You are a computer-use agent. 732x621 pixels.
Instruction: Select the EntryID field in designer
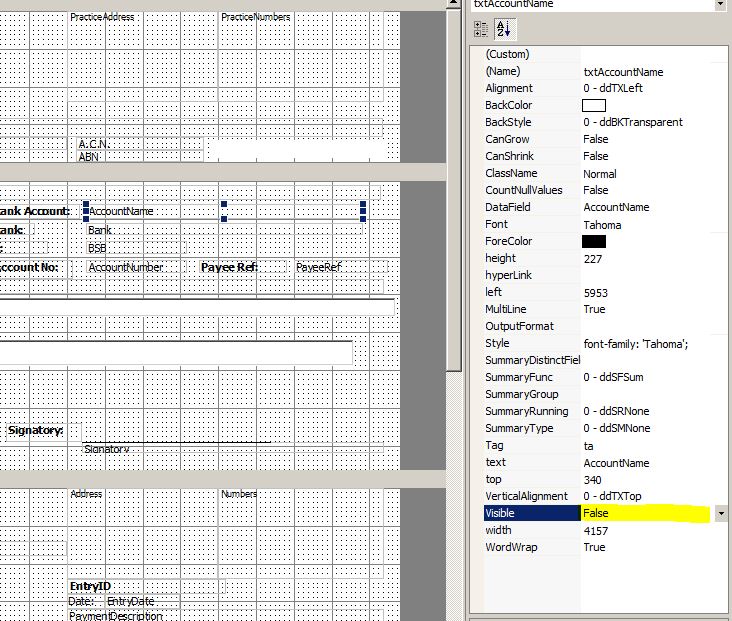(x=90, y=585)
